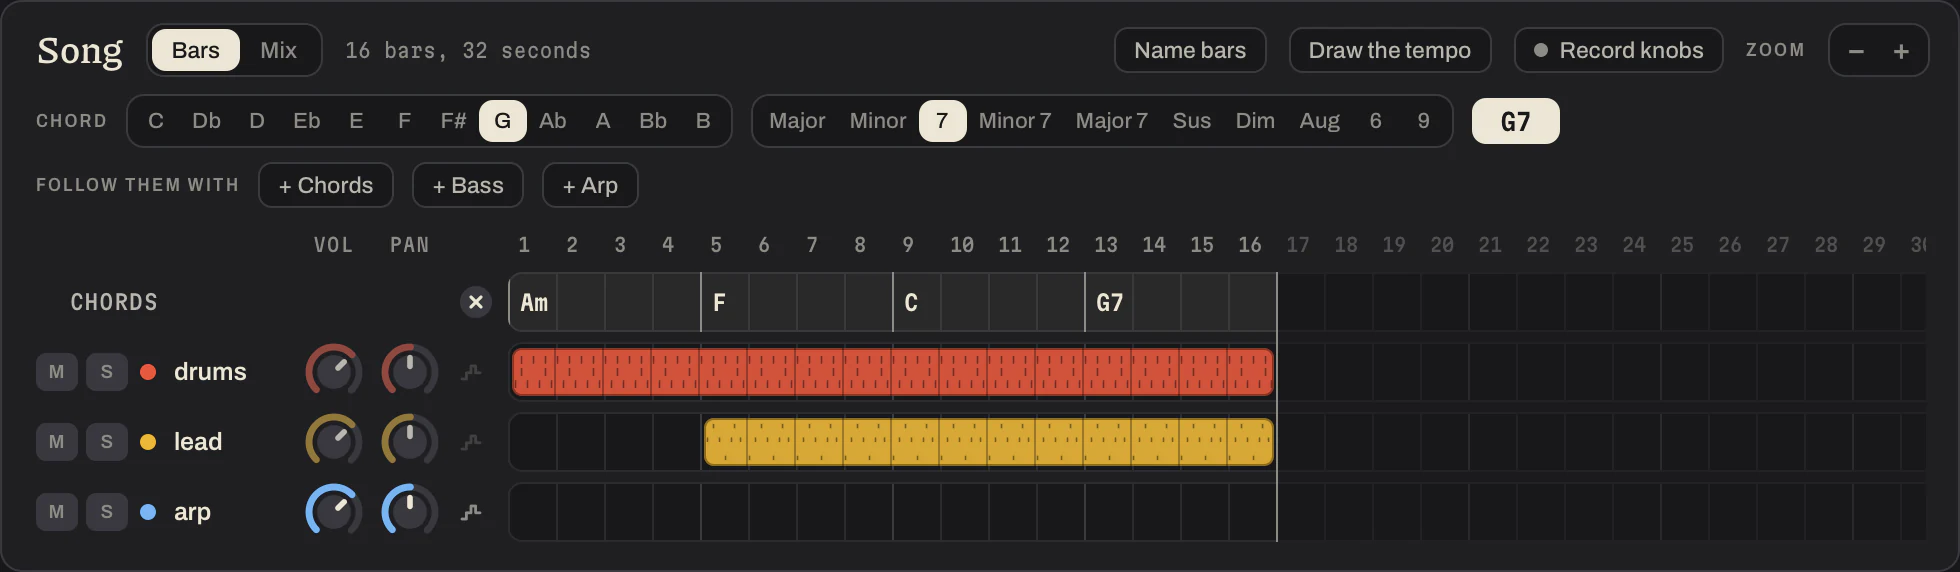Select chord root F
The height and width of the screenshot is (572, 1960).
[x=404, y=121]
